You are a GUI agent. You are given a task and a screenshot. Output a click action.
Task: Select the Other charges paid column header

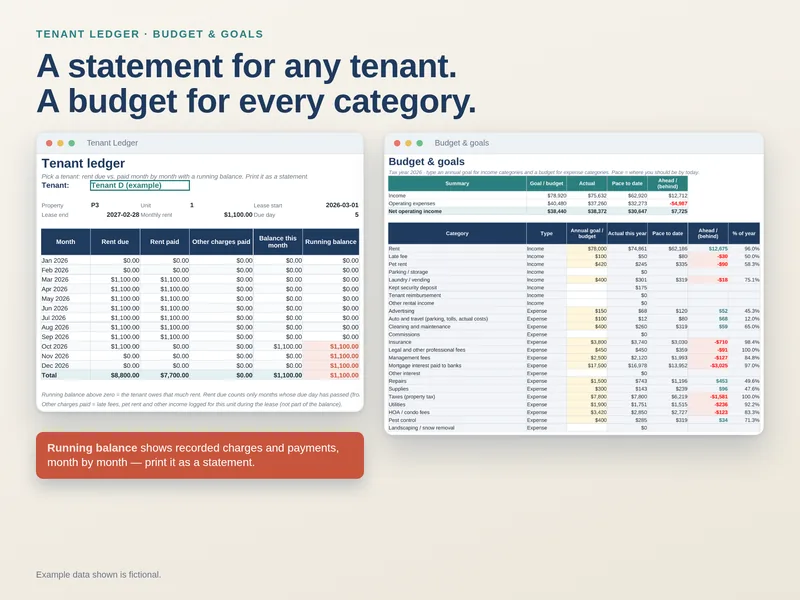click(x=221, y=242)
